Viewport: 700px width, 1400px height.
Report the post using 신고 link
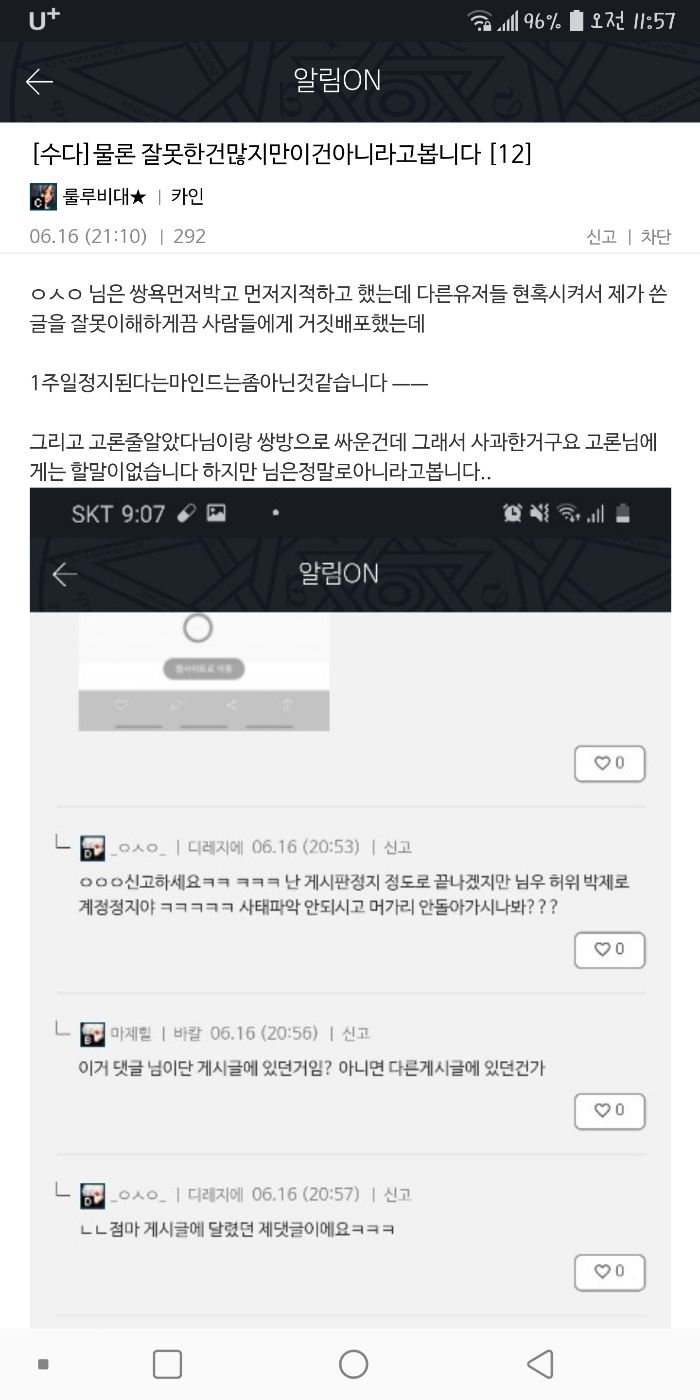coord(601,237)
